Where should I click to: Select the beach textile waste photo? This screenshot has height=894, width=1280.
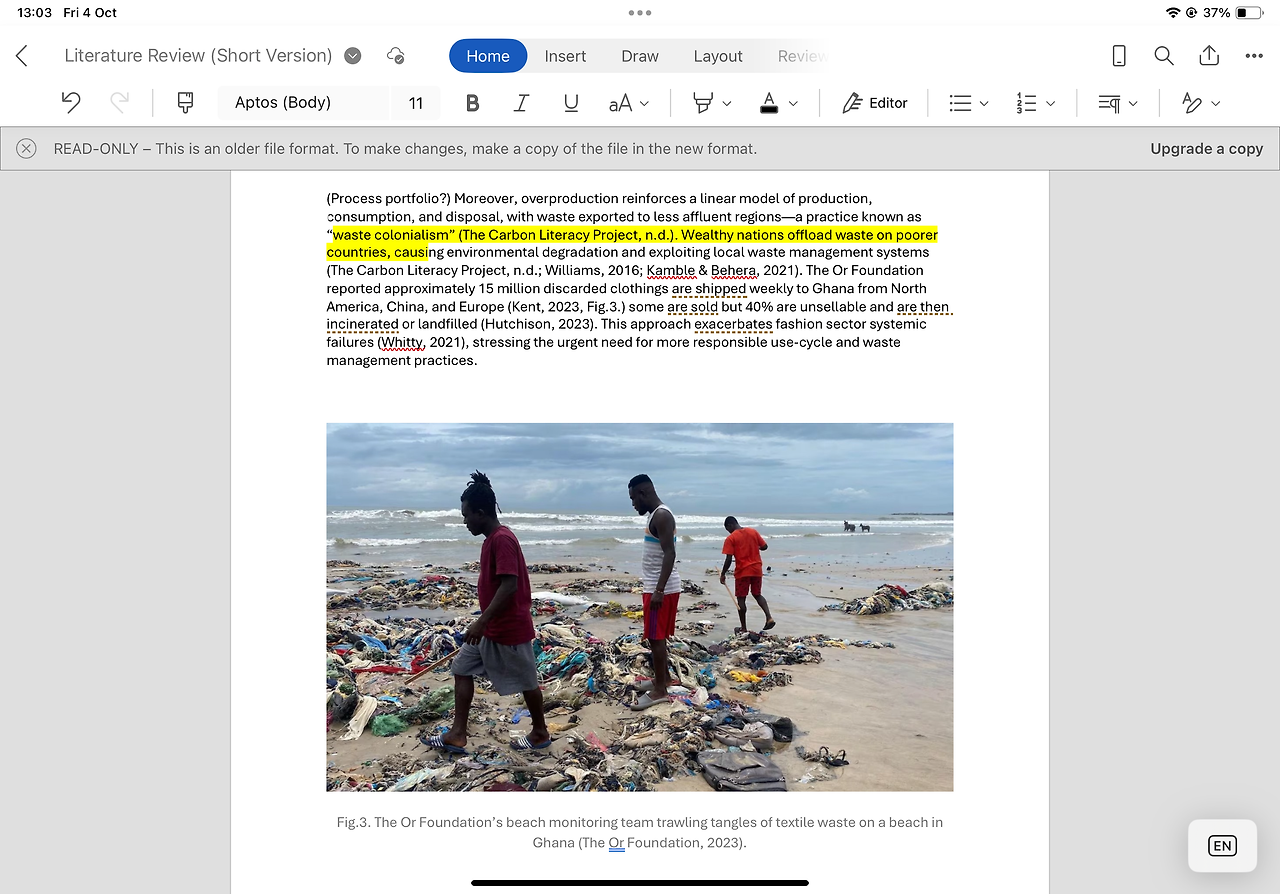point(639,607)
